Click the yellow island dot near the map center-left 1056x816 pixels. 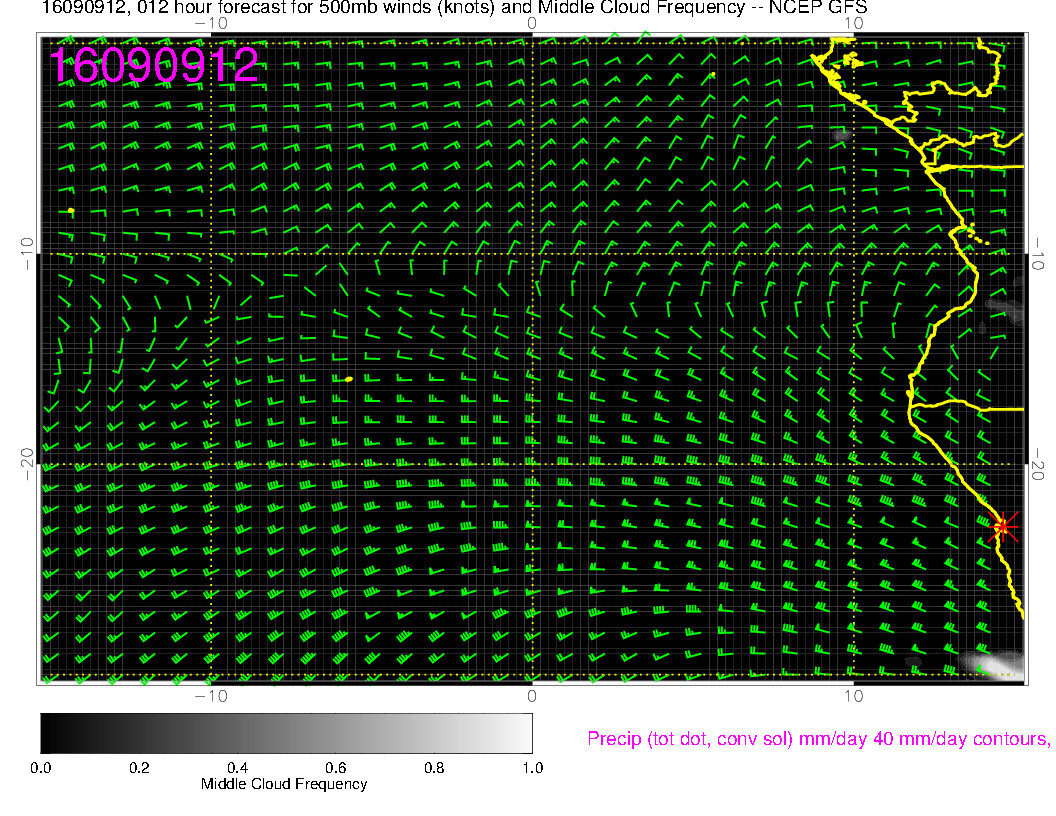pos(348,379)
